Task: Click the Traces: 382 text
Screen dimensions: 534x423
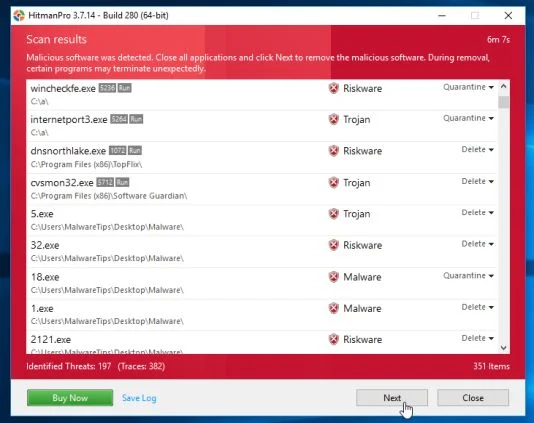Action: point(141,366)
